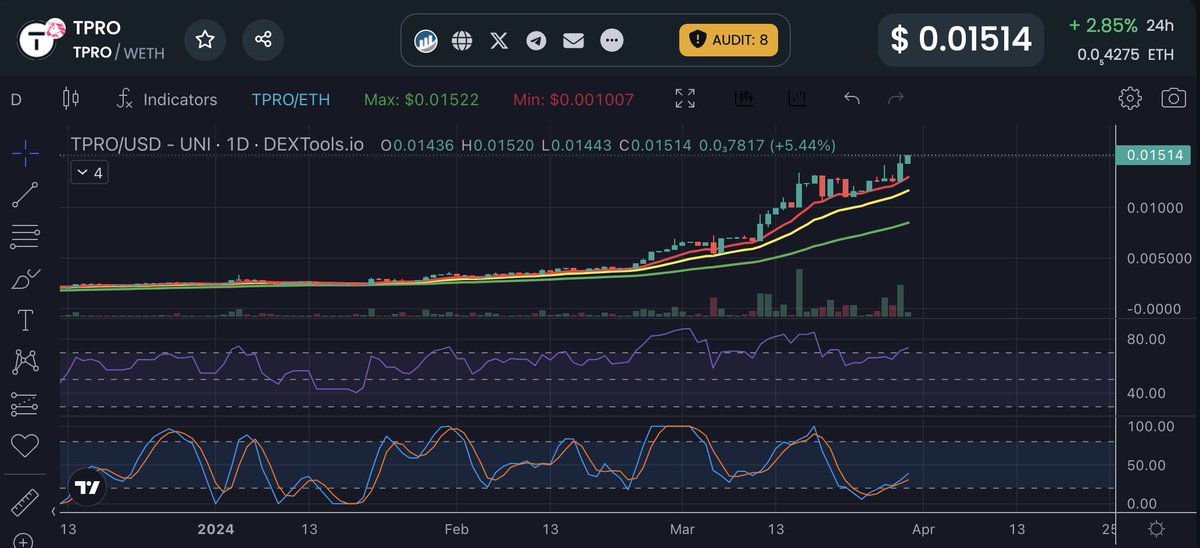
Task: Undo the last chart action
Action: pyautogui.click(x=852, y=98)
